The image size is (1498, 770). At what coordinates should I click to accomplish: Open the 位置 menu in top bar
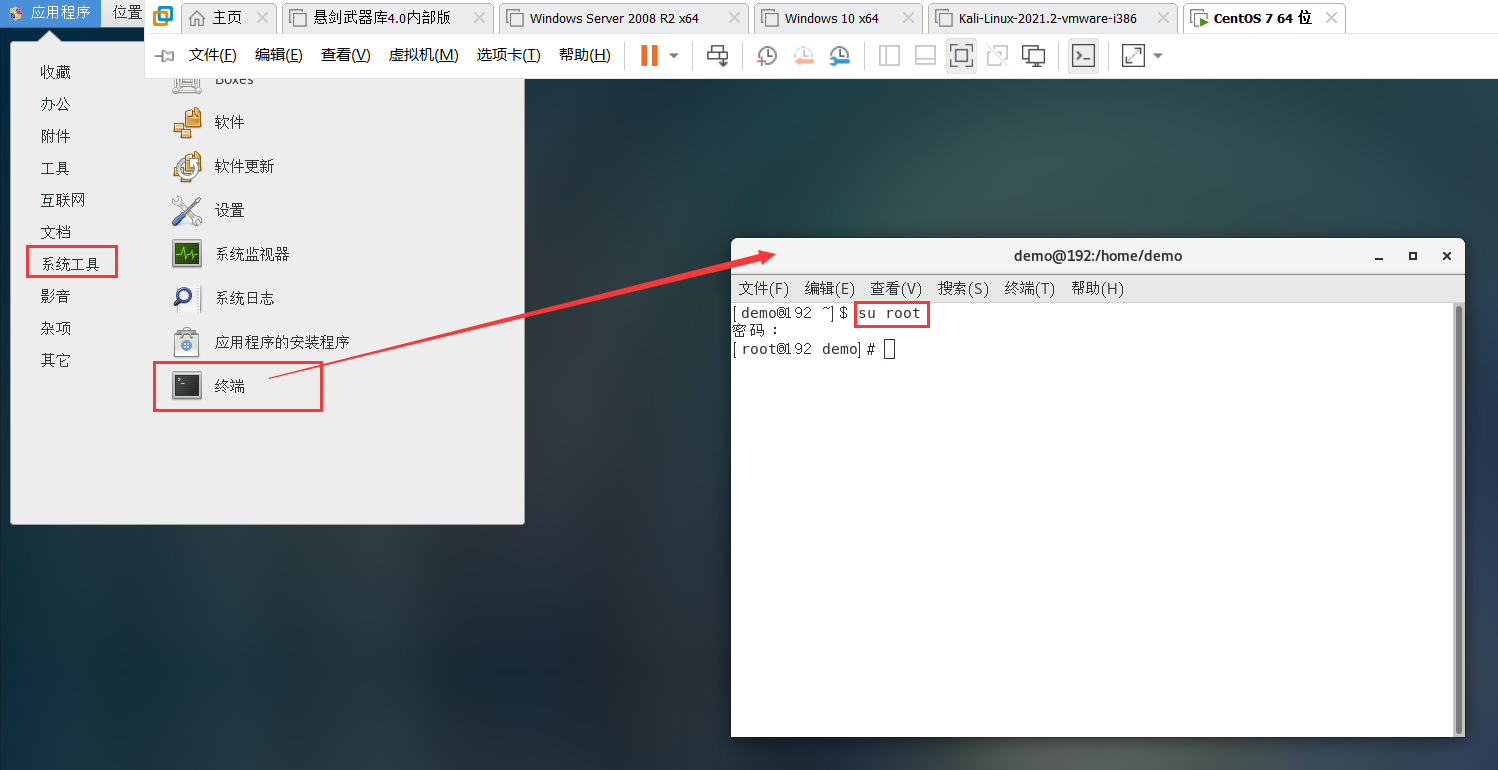pos(127,13)
